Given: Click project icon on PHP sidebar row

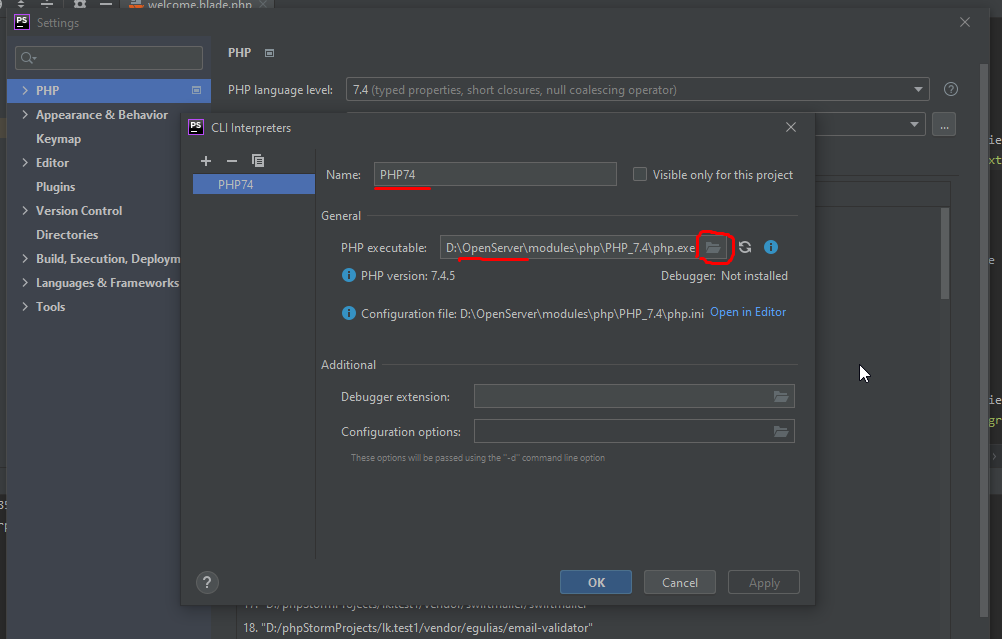Looking at the screenshot, I should point(197,91).
